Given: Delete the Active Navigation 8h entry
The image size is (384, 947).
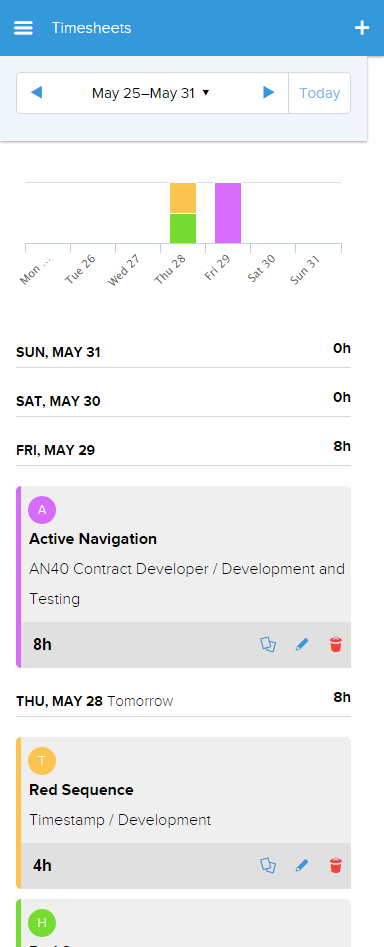Looking at the screenshot, I should (336, 645).
